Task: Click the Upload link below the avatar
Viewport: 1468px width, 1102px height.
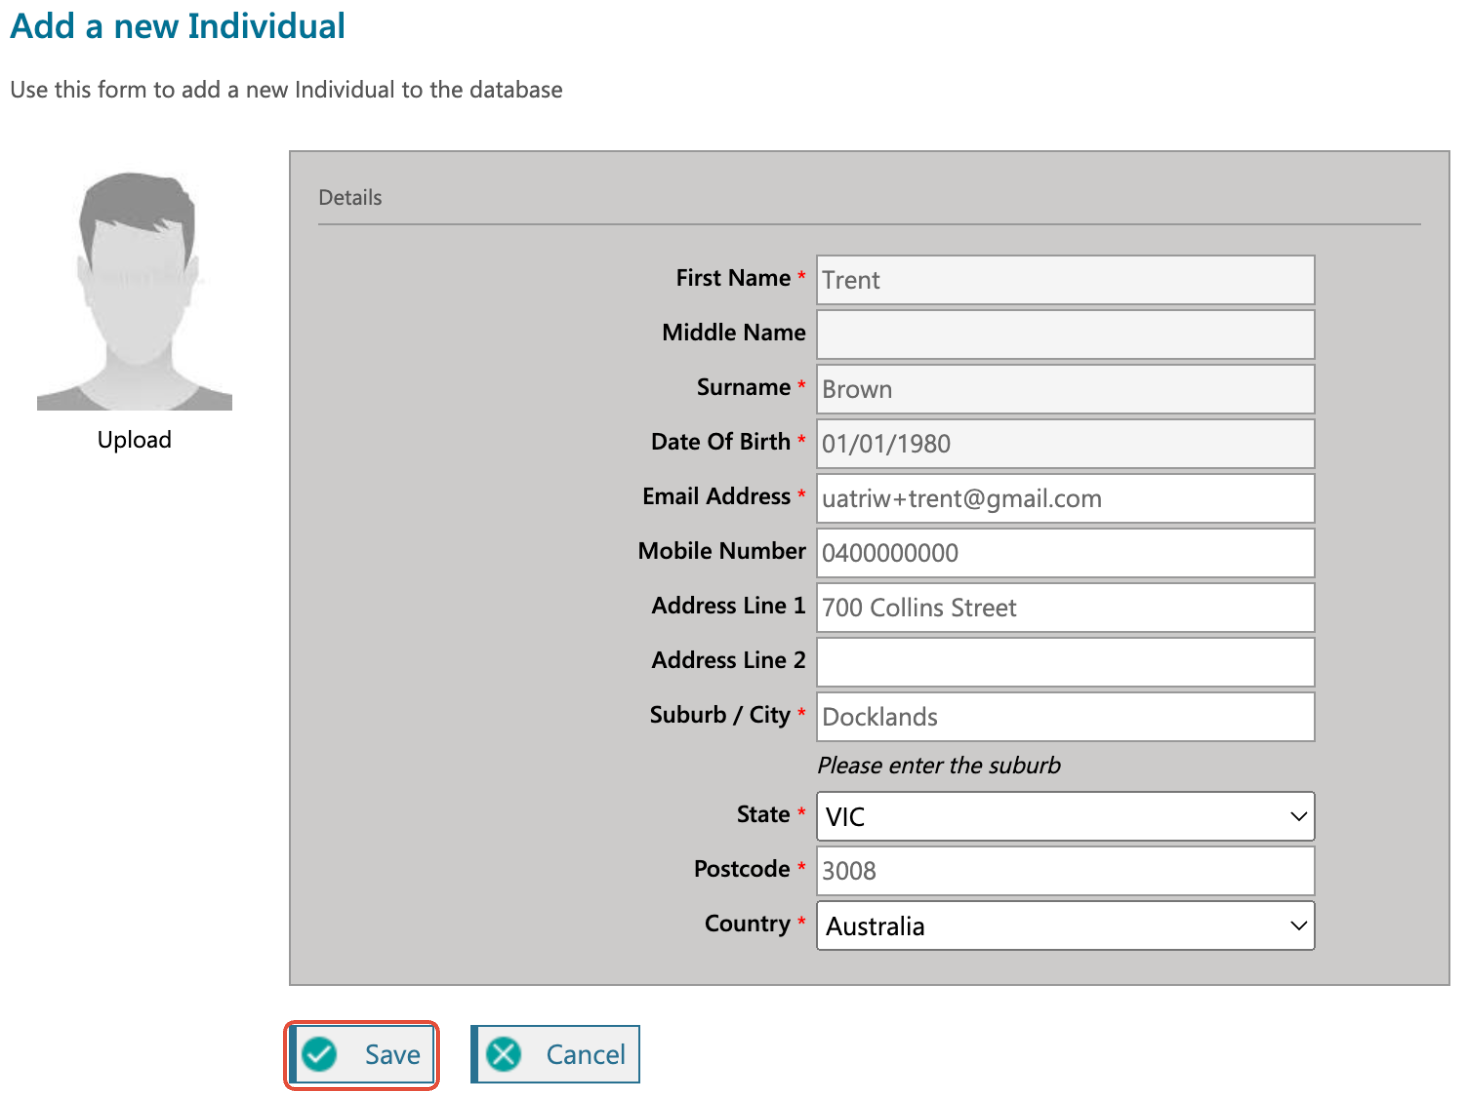Action: 134,440
